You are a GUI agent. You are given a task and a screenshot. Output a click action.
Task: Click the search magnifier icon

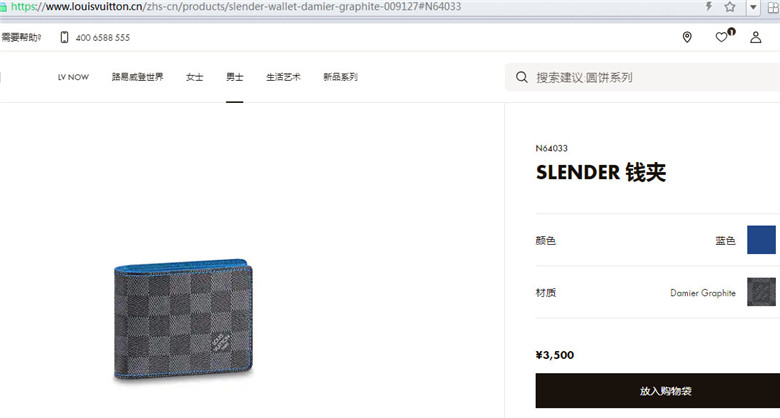(521, 77)
